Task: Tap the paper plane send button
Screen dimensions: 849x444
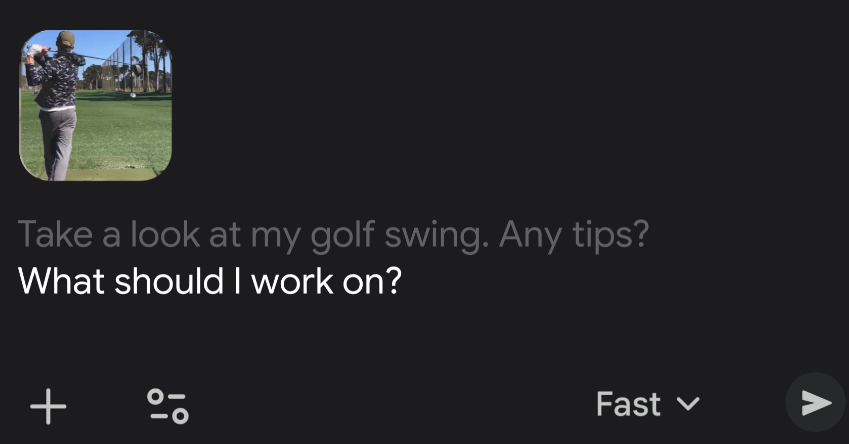Action: (815, 402)
